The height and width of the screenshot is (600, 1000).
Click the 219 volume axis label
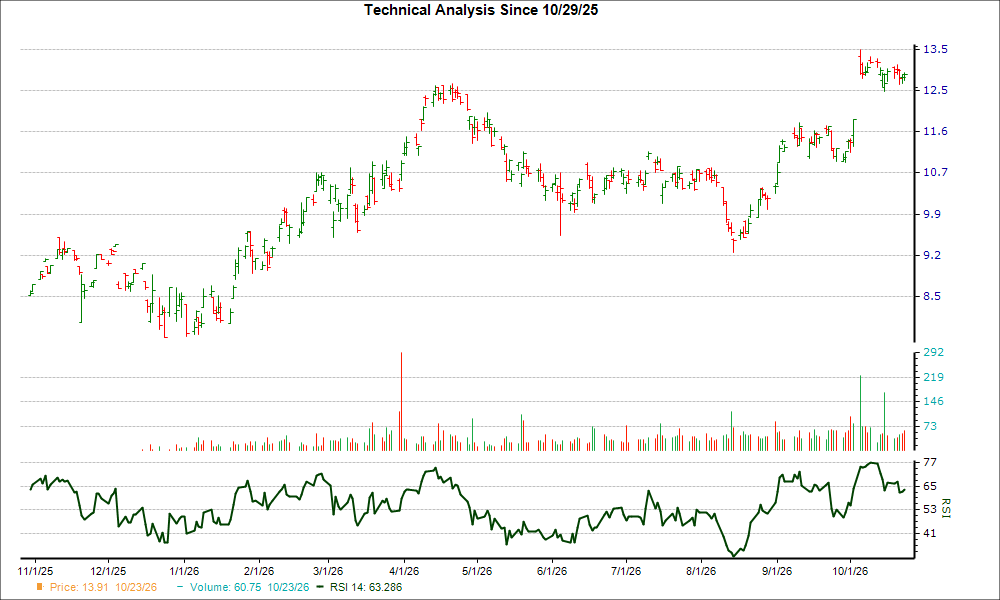tap(934, 377)
